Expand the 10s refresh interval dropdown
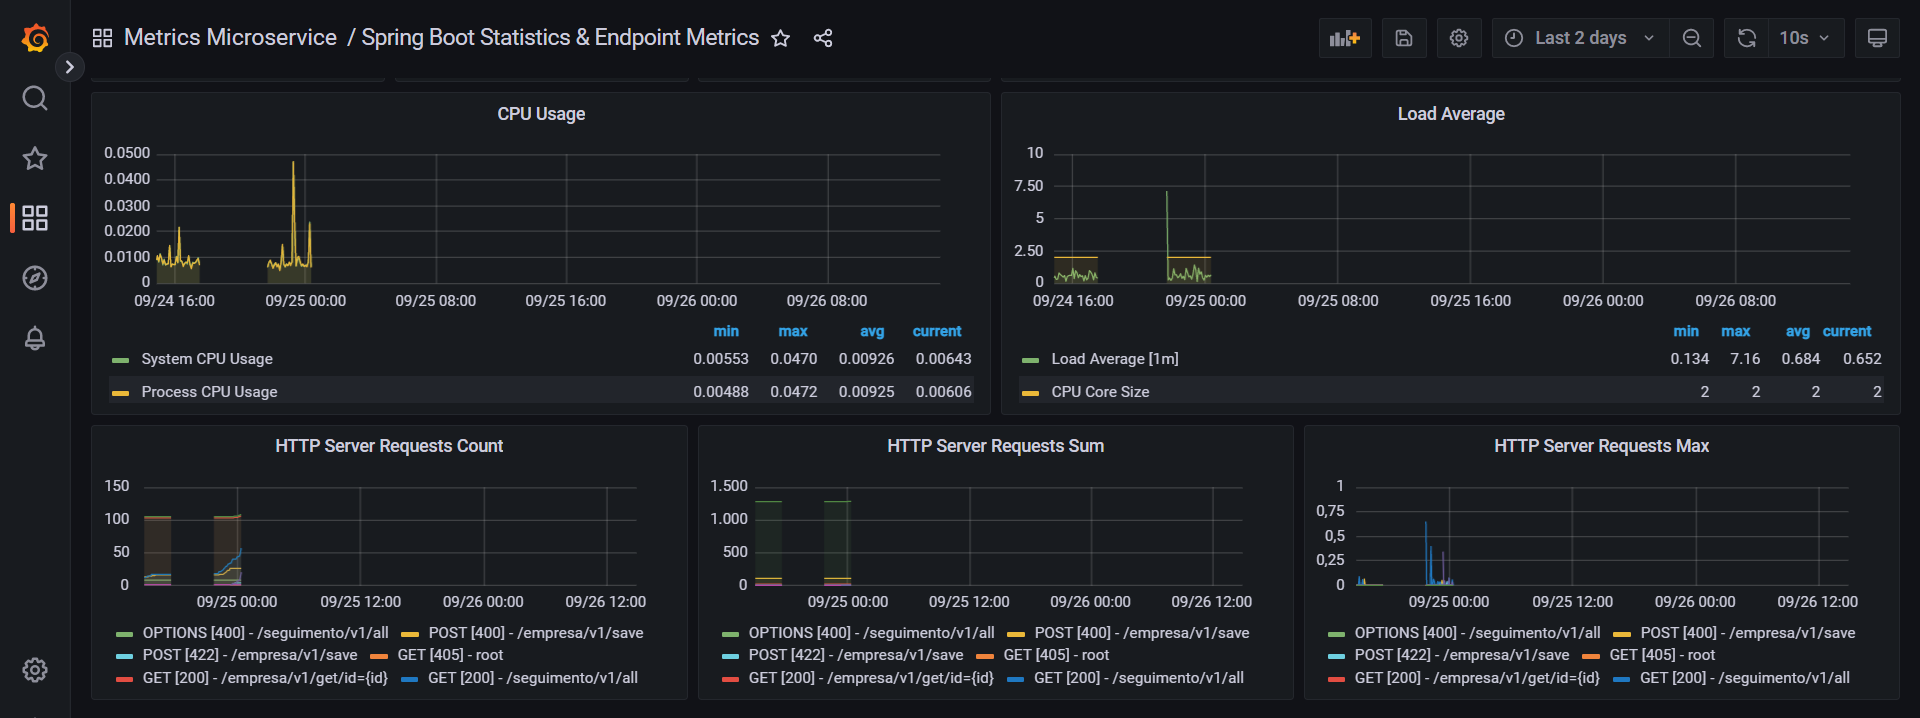This screenshot has height=718, width=1920. (x=1804, y=38)
